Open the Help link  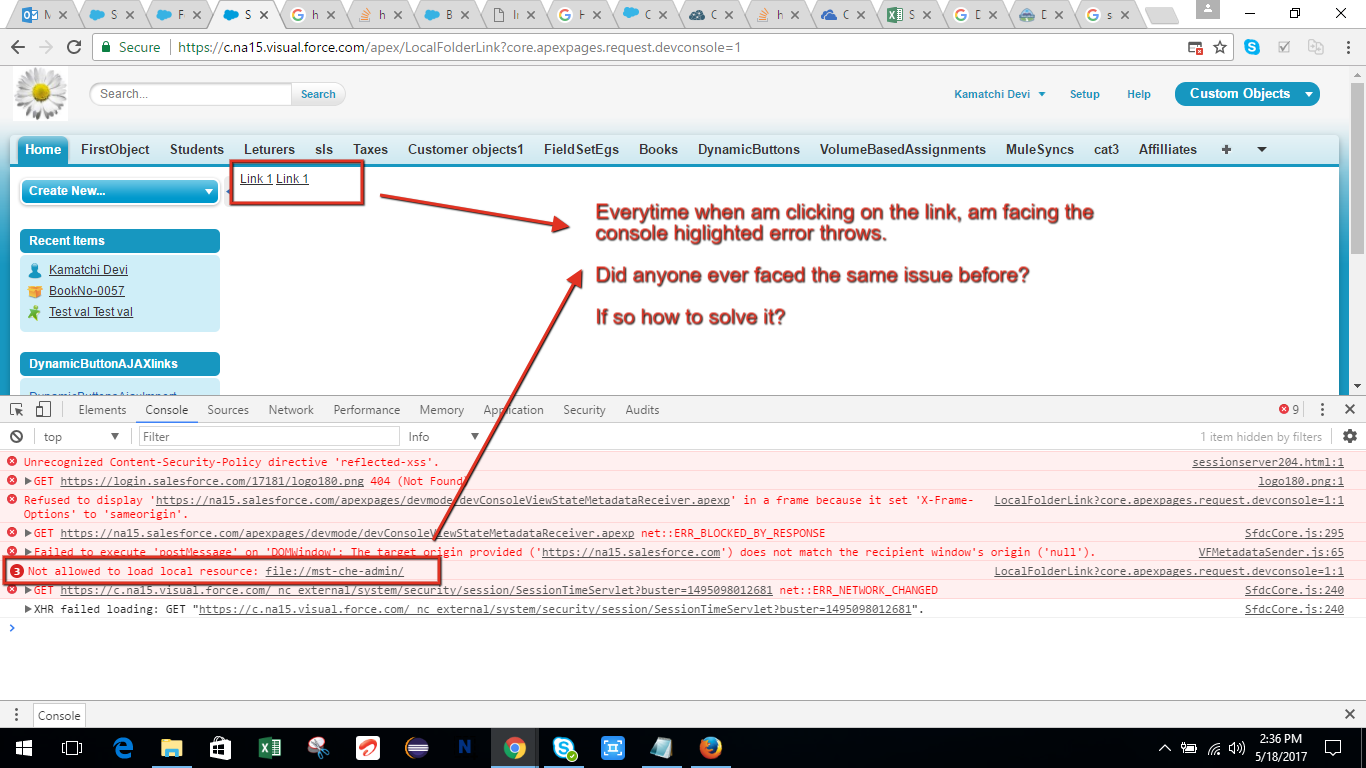coord(1139,94)
